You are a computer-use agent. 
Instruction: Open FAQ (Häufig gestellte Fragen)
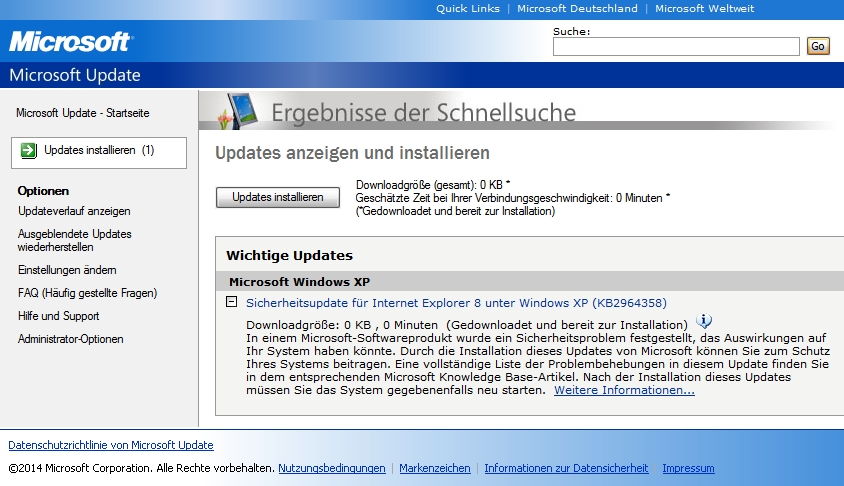click(87, 293)
